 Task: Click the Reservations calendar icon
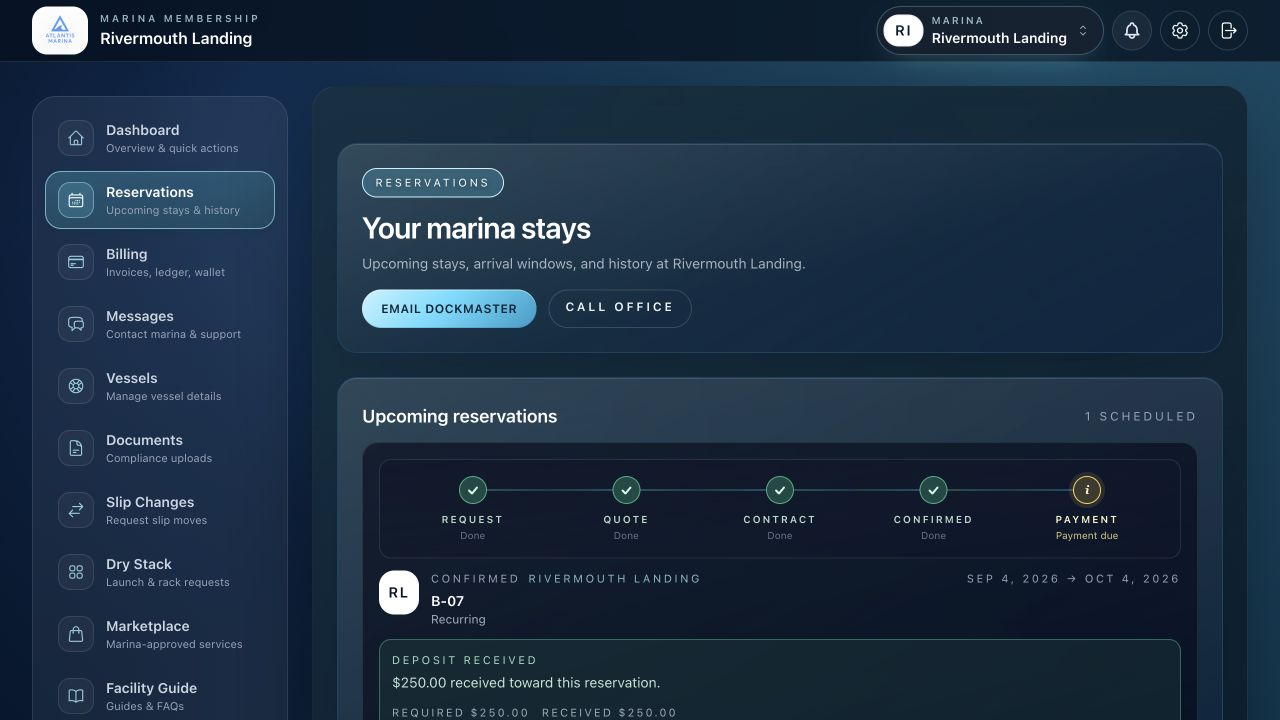76,200
